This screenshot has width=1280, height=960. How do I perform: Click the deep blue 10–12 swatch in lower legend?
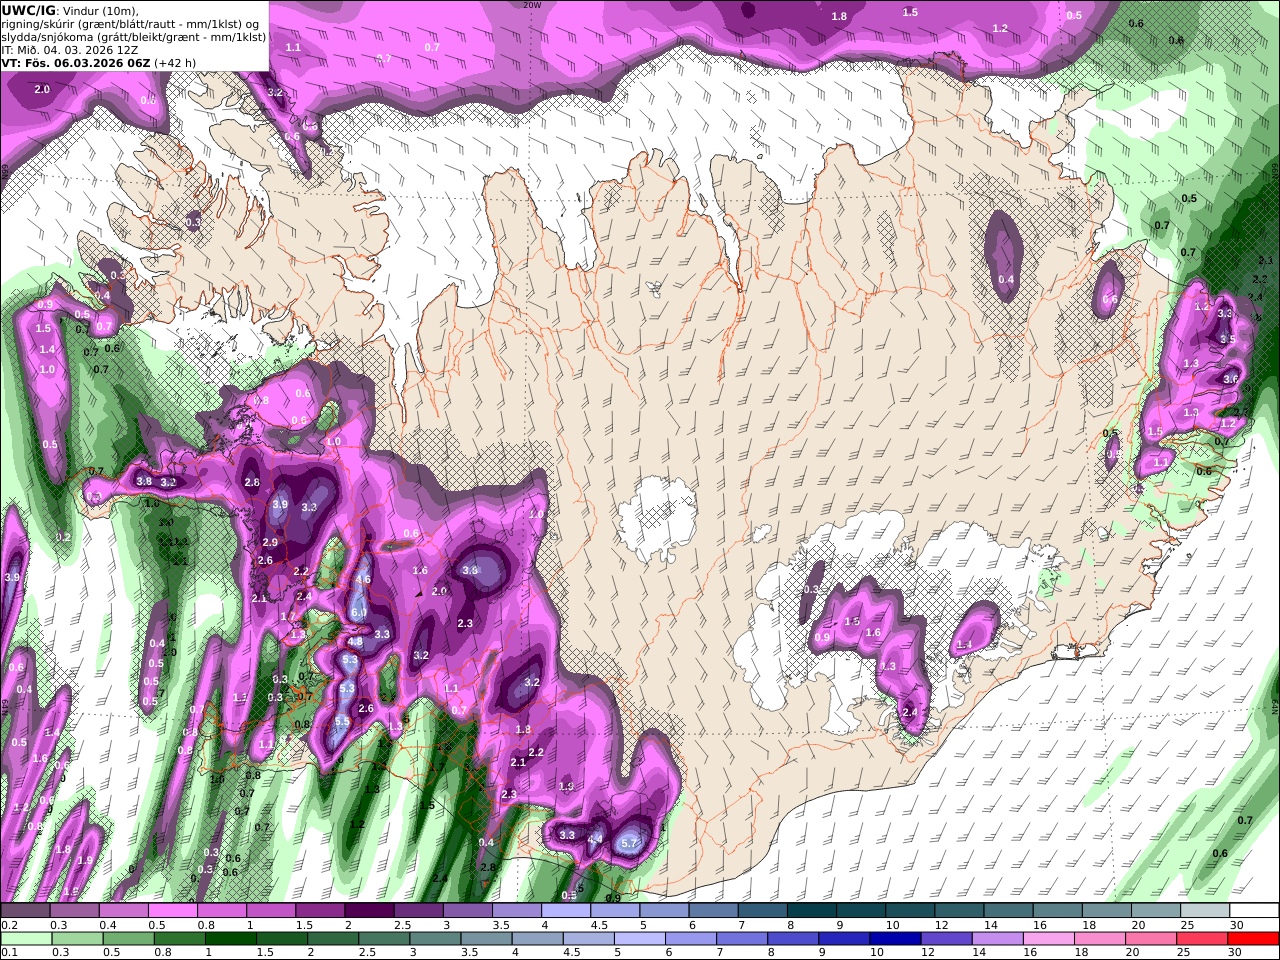point(894,939)
